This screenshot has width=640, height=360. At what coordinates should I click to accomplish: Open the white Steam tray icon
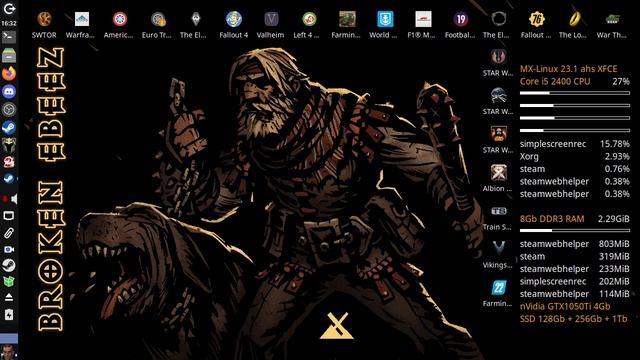pyautogui.click(x=9, y=265)
